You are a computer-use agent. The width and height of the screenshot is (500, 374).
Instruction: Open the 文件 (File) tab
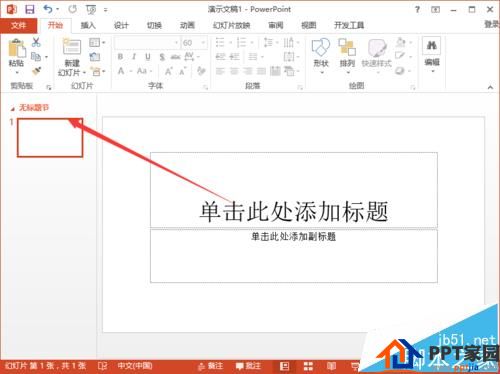tap(18, 25)
